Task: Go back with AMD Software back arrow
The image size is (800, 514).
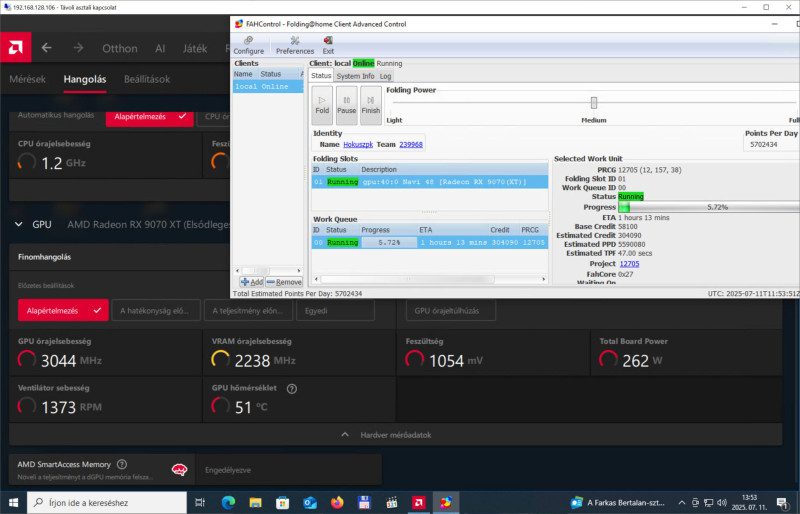Action: pyautogui.click(x=46, y=48)
